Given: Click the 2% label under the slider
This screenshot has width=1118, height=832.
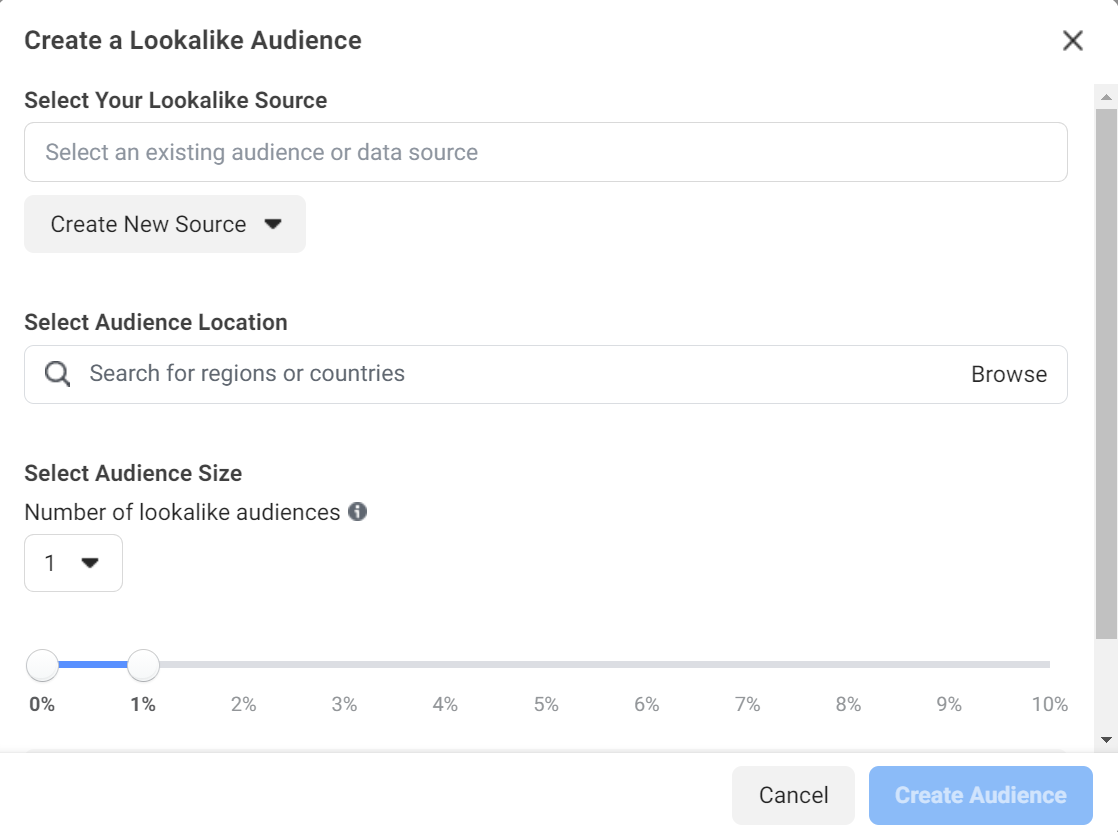Looking at the screenshot, I should 243,704.
